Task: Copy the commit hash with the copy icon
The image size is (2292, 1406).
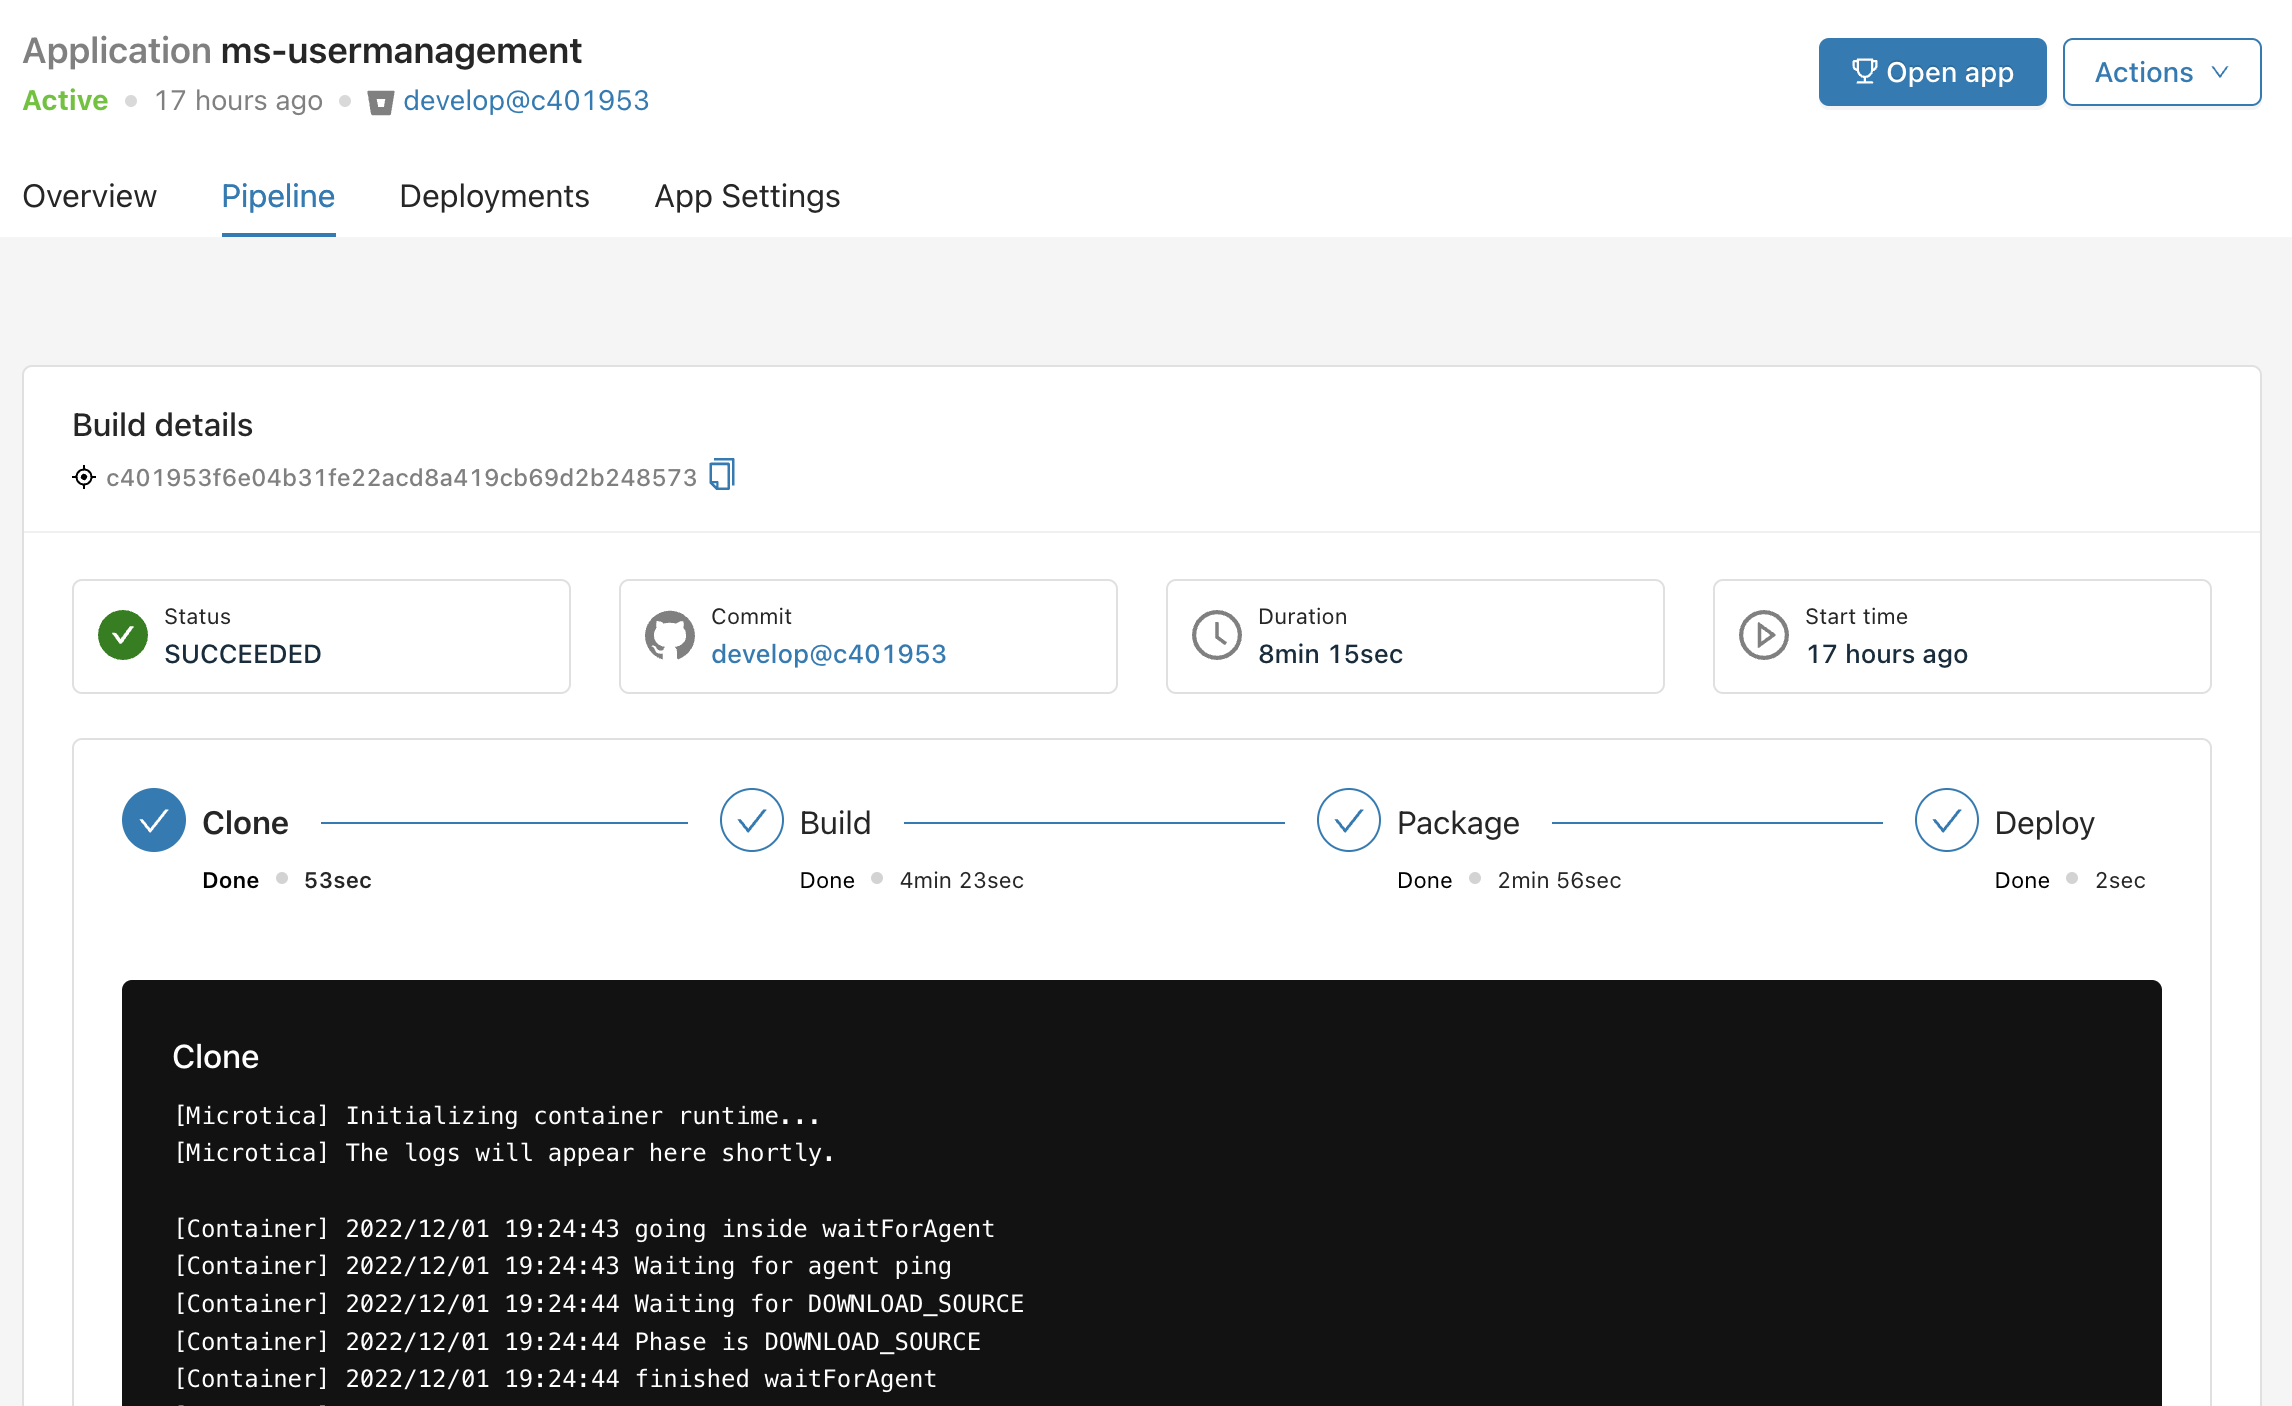Action: pos(722,474)
